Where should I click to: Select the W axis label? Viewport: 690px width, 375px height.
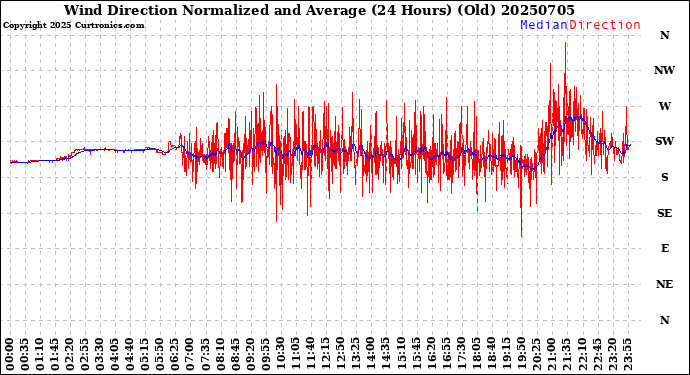point(664,106)
